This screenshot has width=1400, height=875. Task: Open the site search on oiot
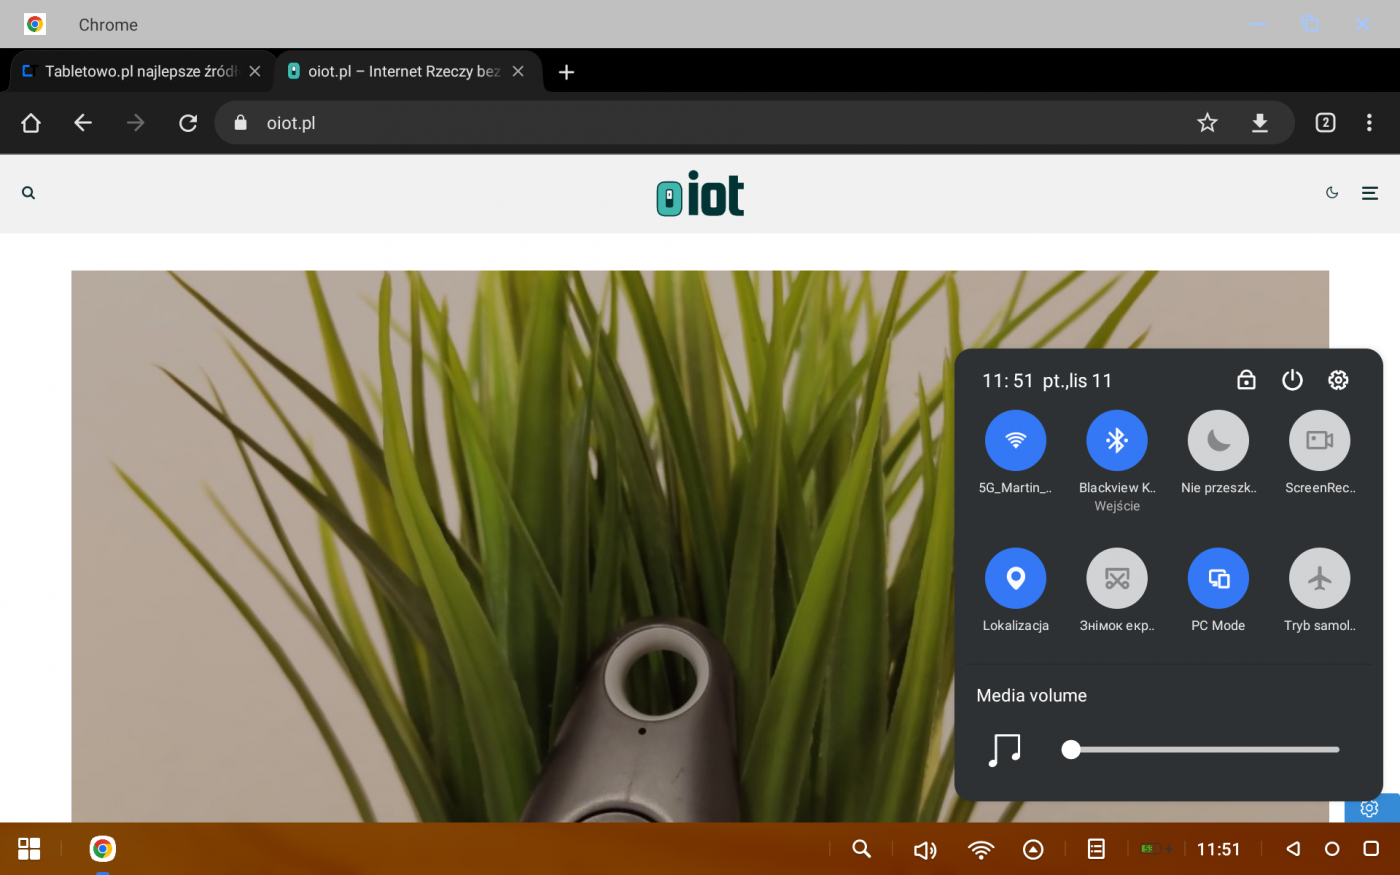click(x=29, y=193)
